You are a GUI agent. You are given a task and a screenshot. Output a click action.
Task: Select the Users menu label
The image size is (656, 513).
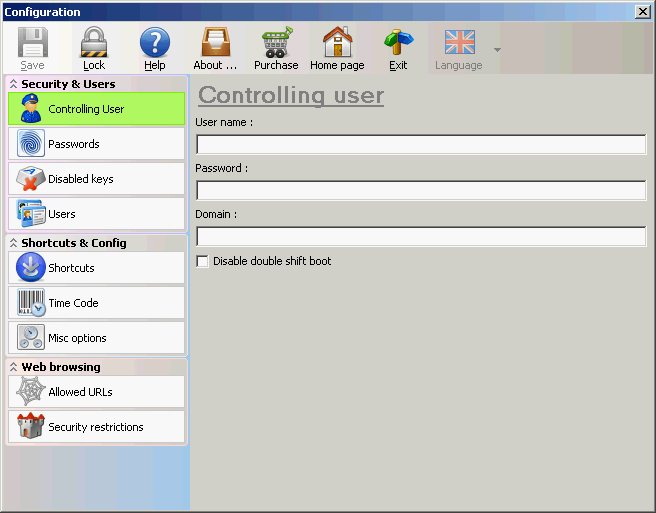[x=62, y=214]
